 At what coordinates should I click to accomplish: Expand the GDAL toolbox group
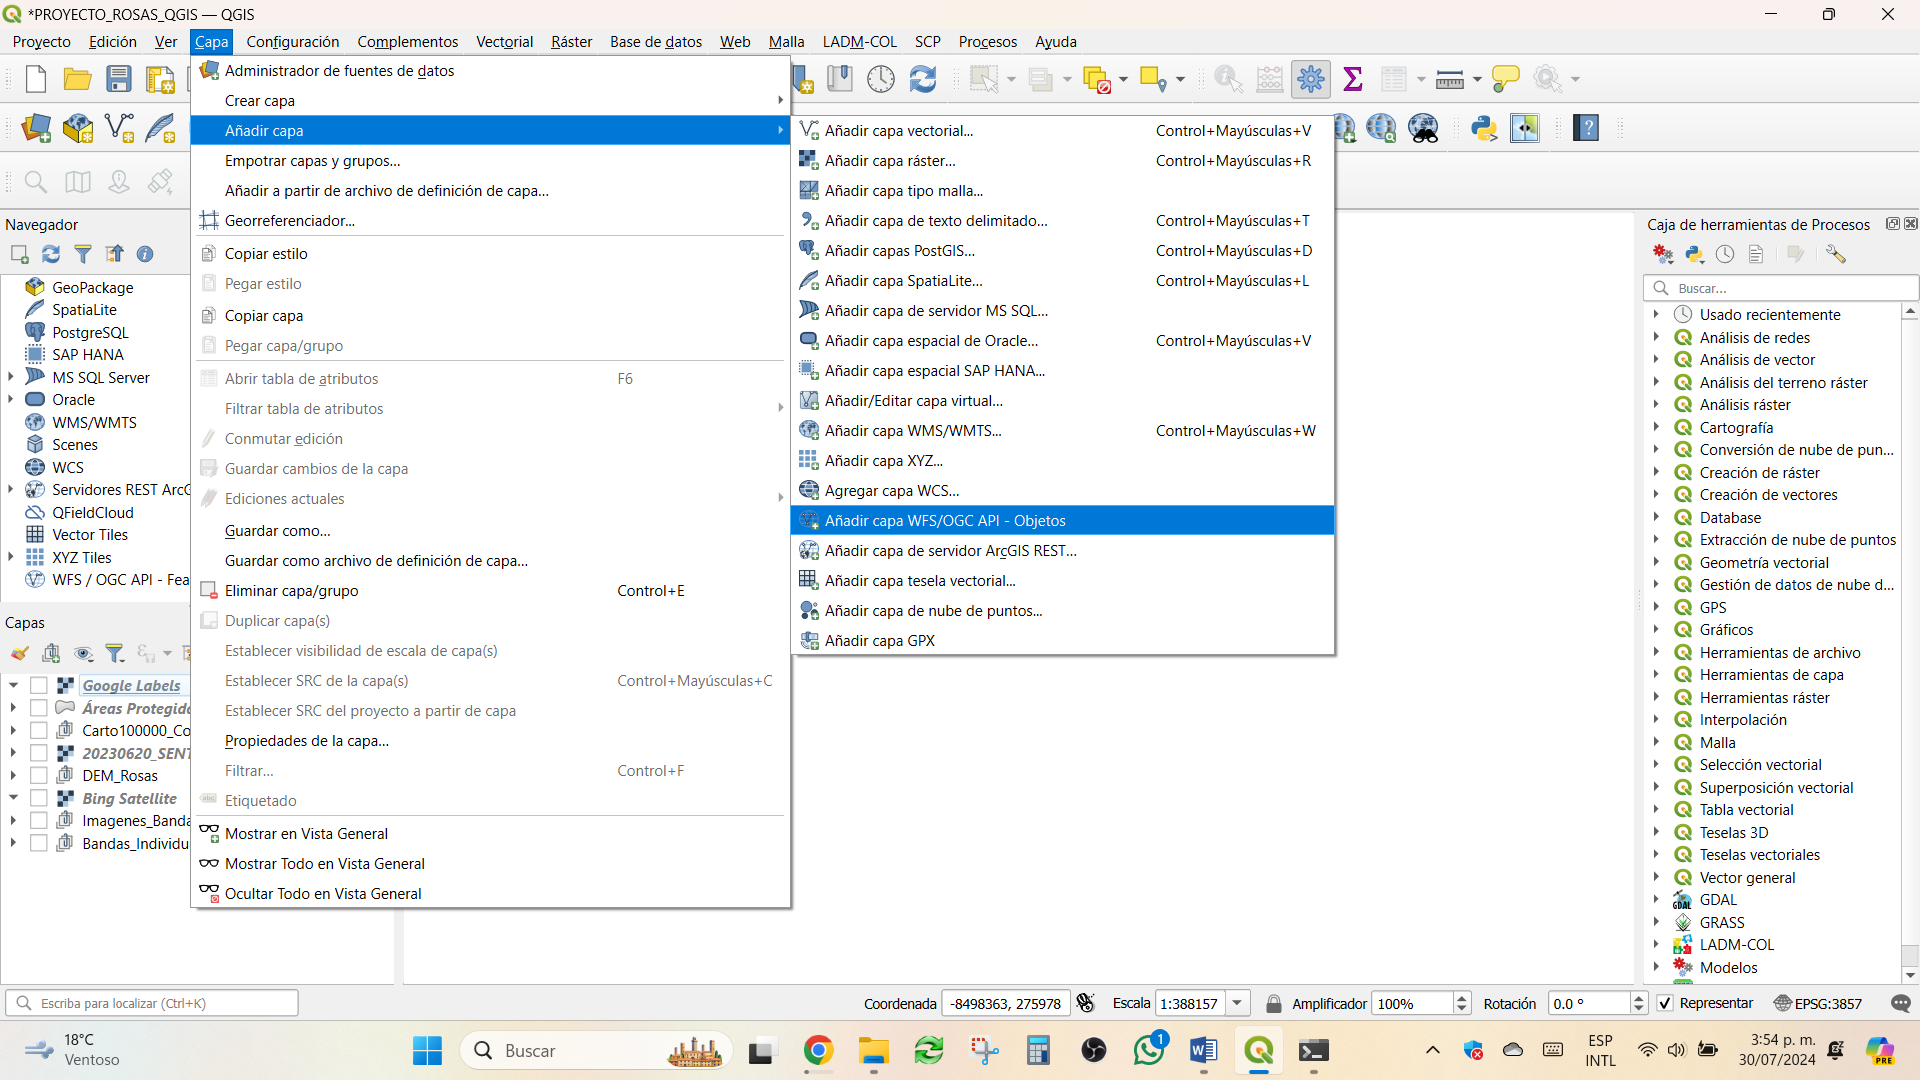click(1656, 900)
